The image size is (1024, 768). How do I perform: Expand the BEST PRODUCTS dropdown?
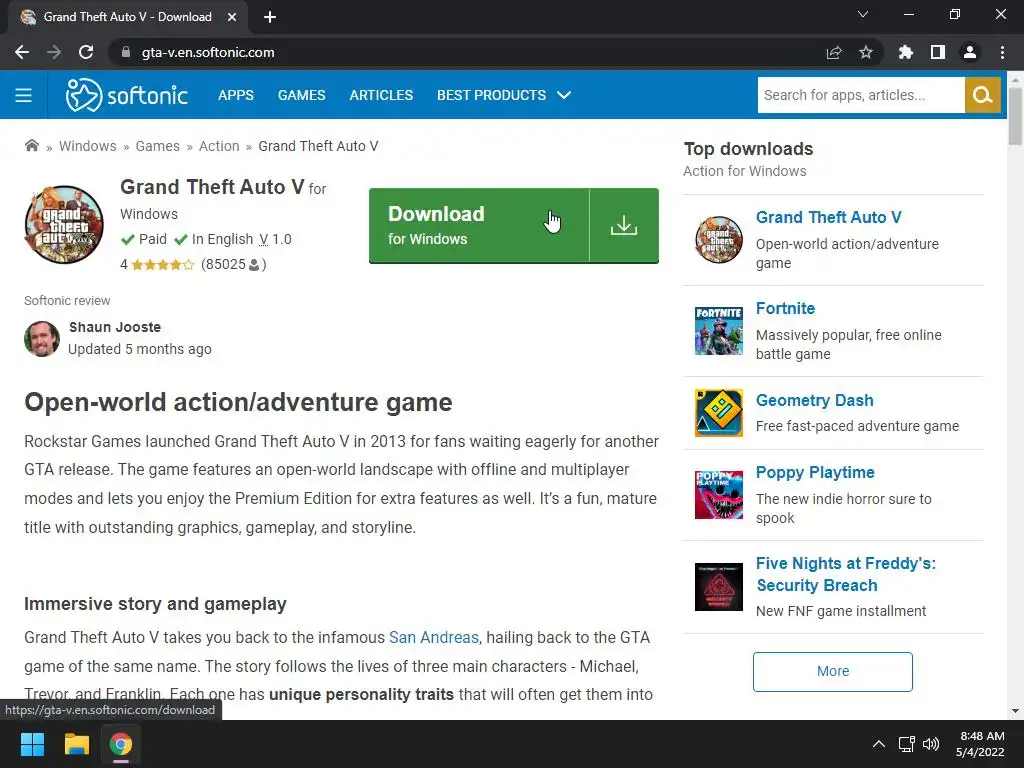(x=504, y=95)
